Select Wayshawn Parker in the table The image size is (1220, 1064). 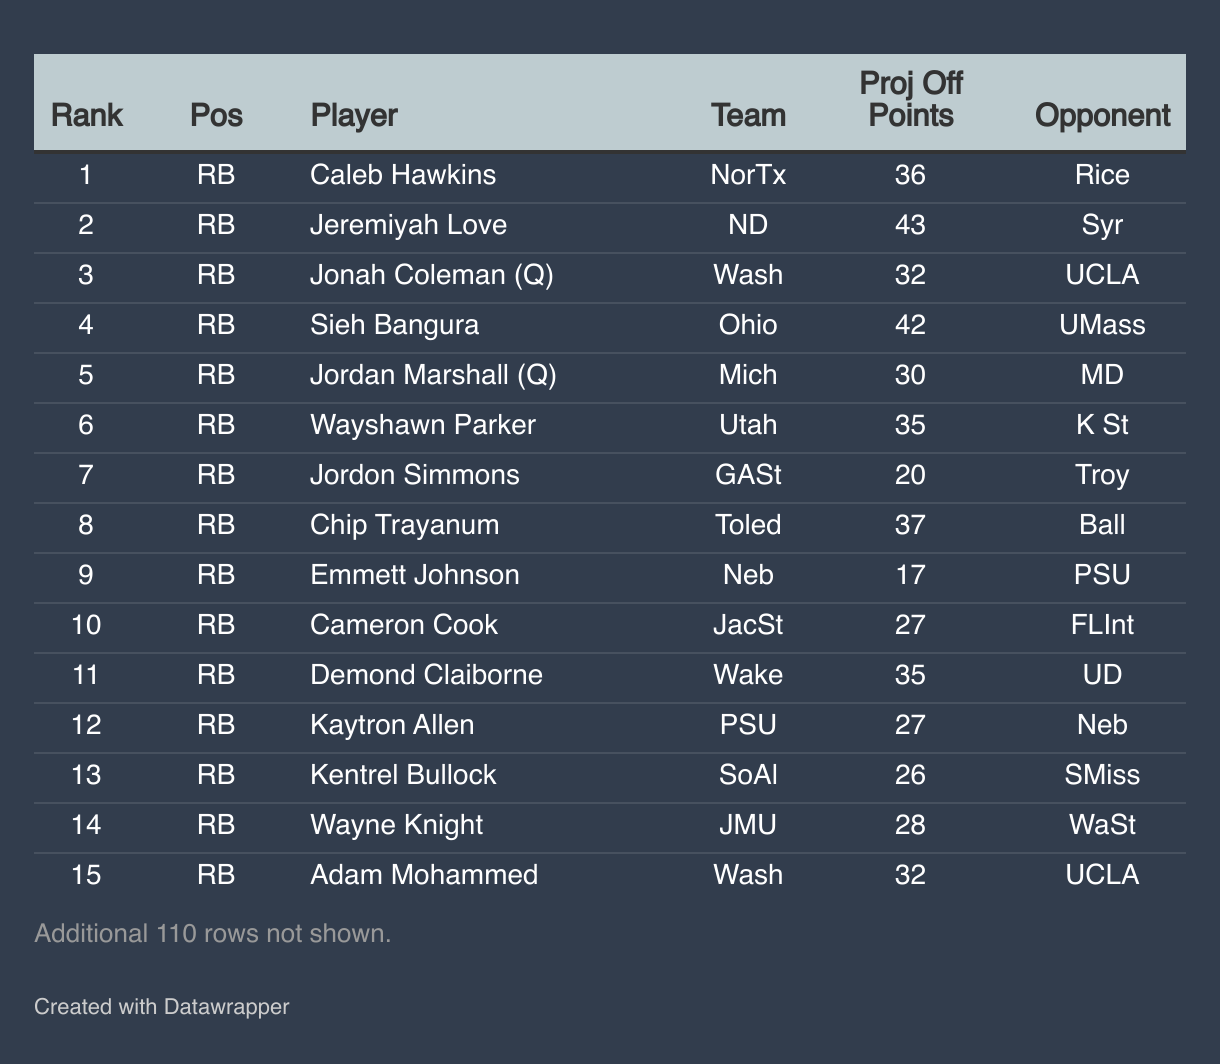point(423,425)
